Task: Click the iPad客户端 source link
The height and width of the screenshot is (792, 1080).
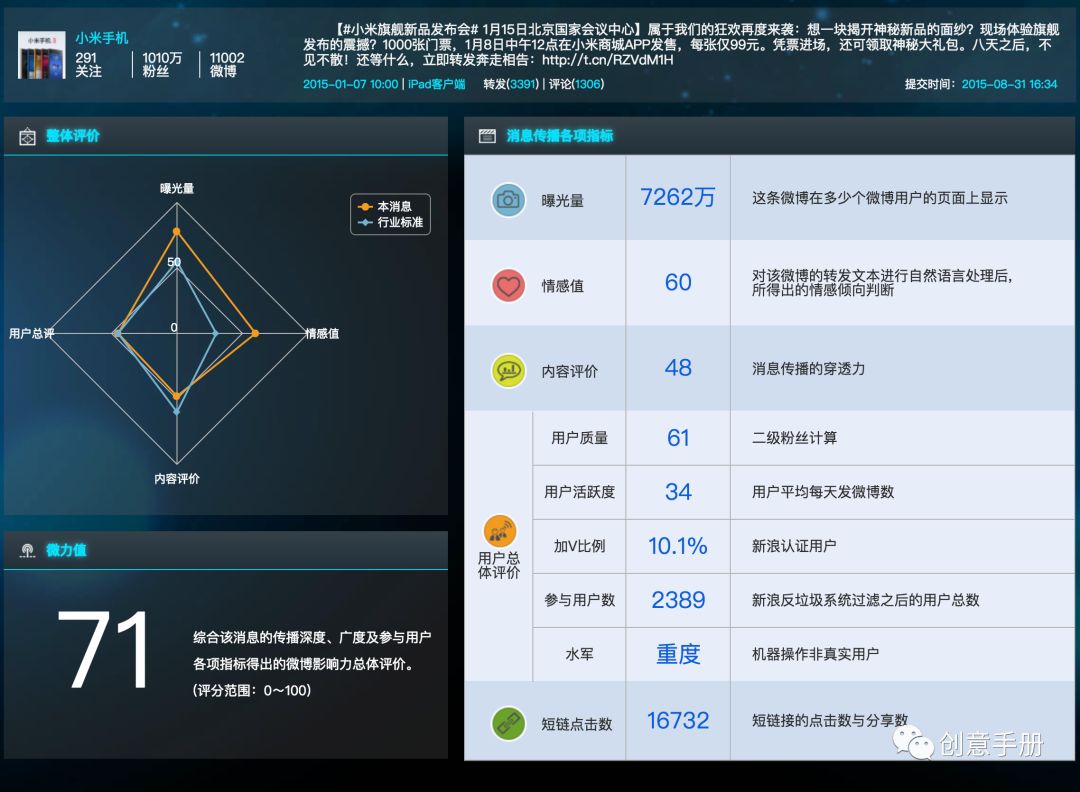Action: 436,84
